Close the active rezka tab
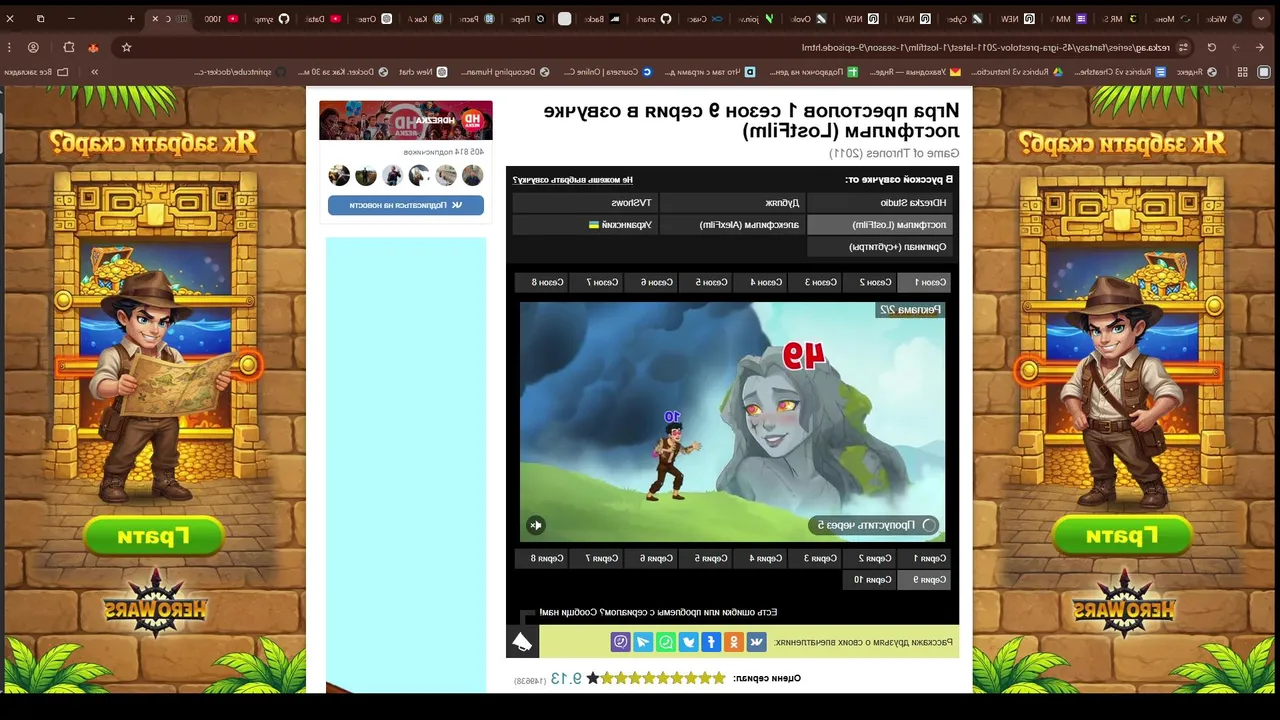This screenshot has width=1280, height=720. [155, 18]
